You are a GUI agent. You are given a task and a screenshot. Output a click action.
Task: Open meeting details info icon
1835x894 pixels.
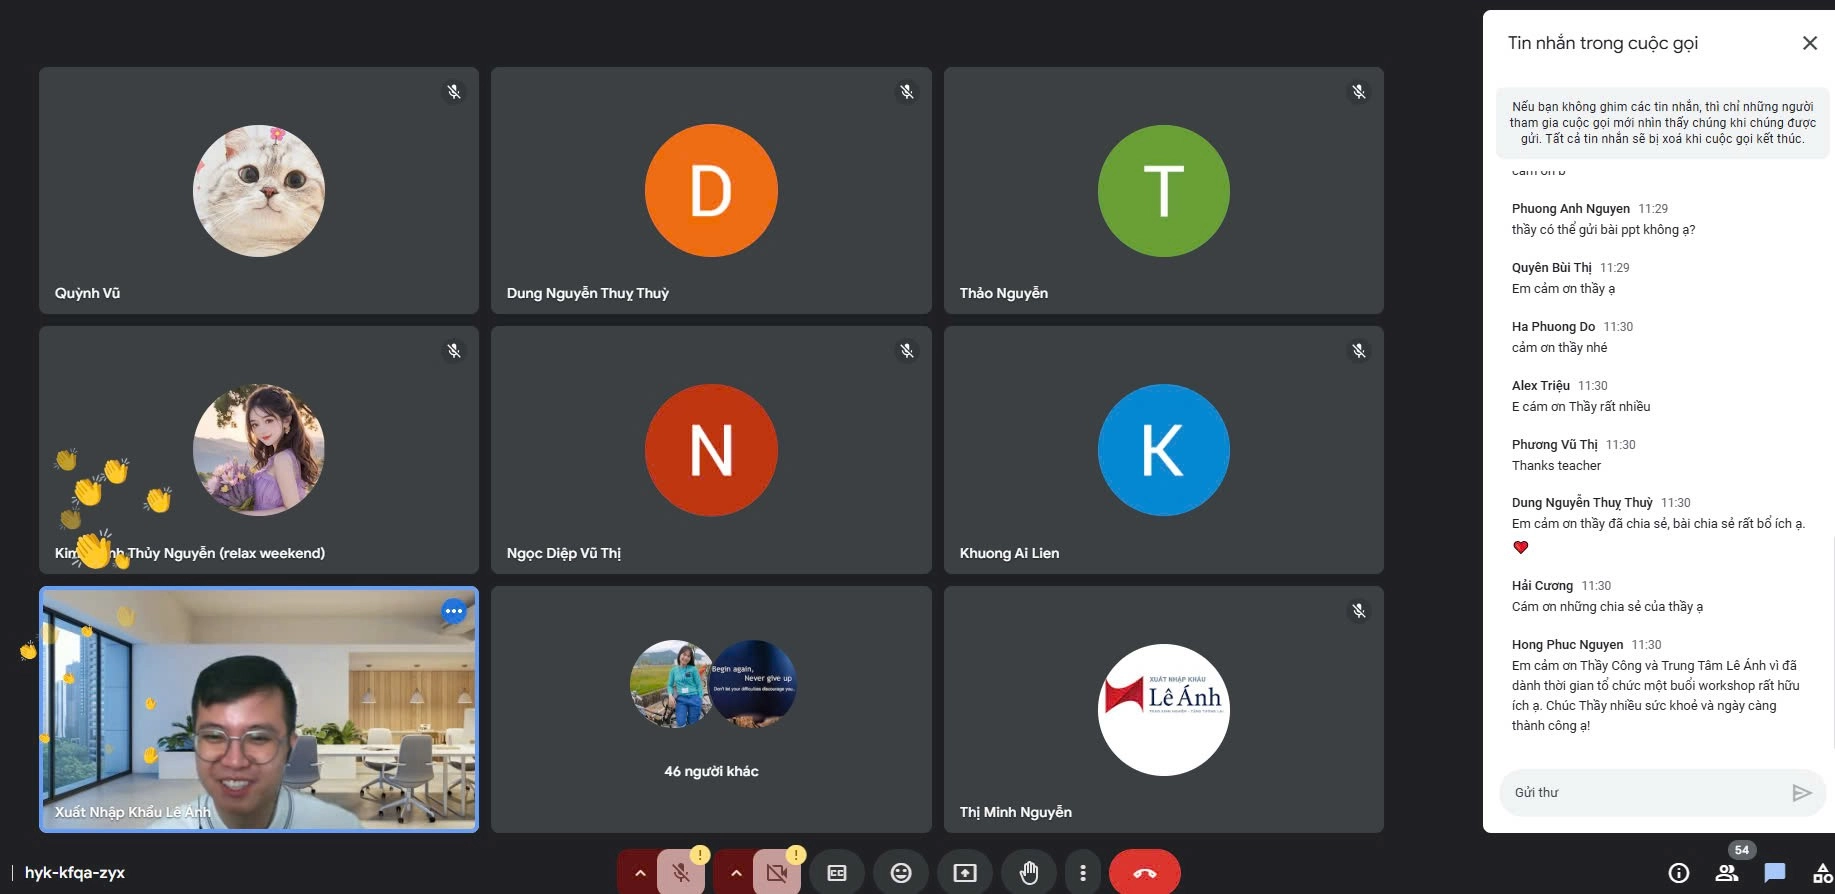[1679, 873]
